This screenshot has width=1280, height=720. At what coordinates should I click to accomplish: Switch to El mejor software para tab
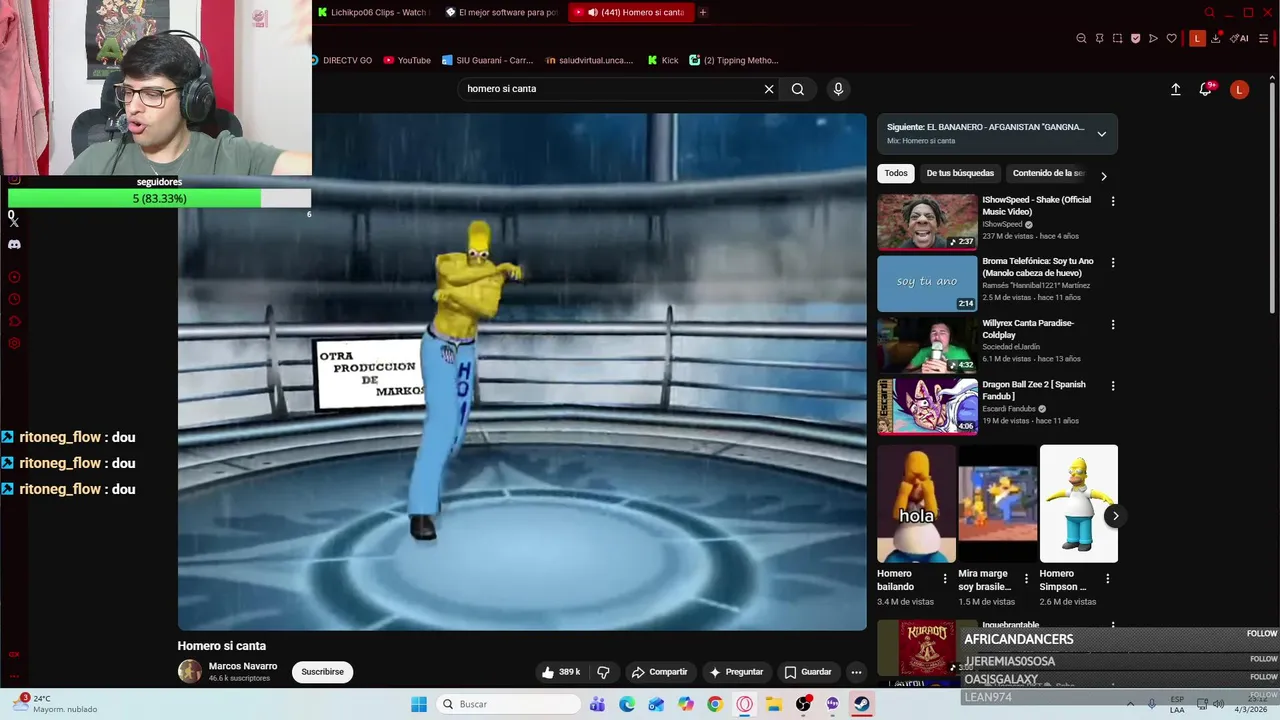tap(501, 12)
